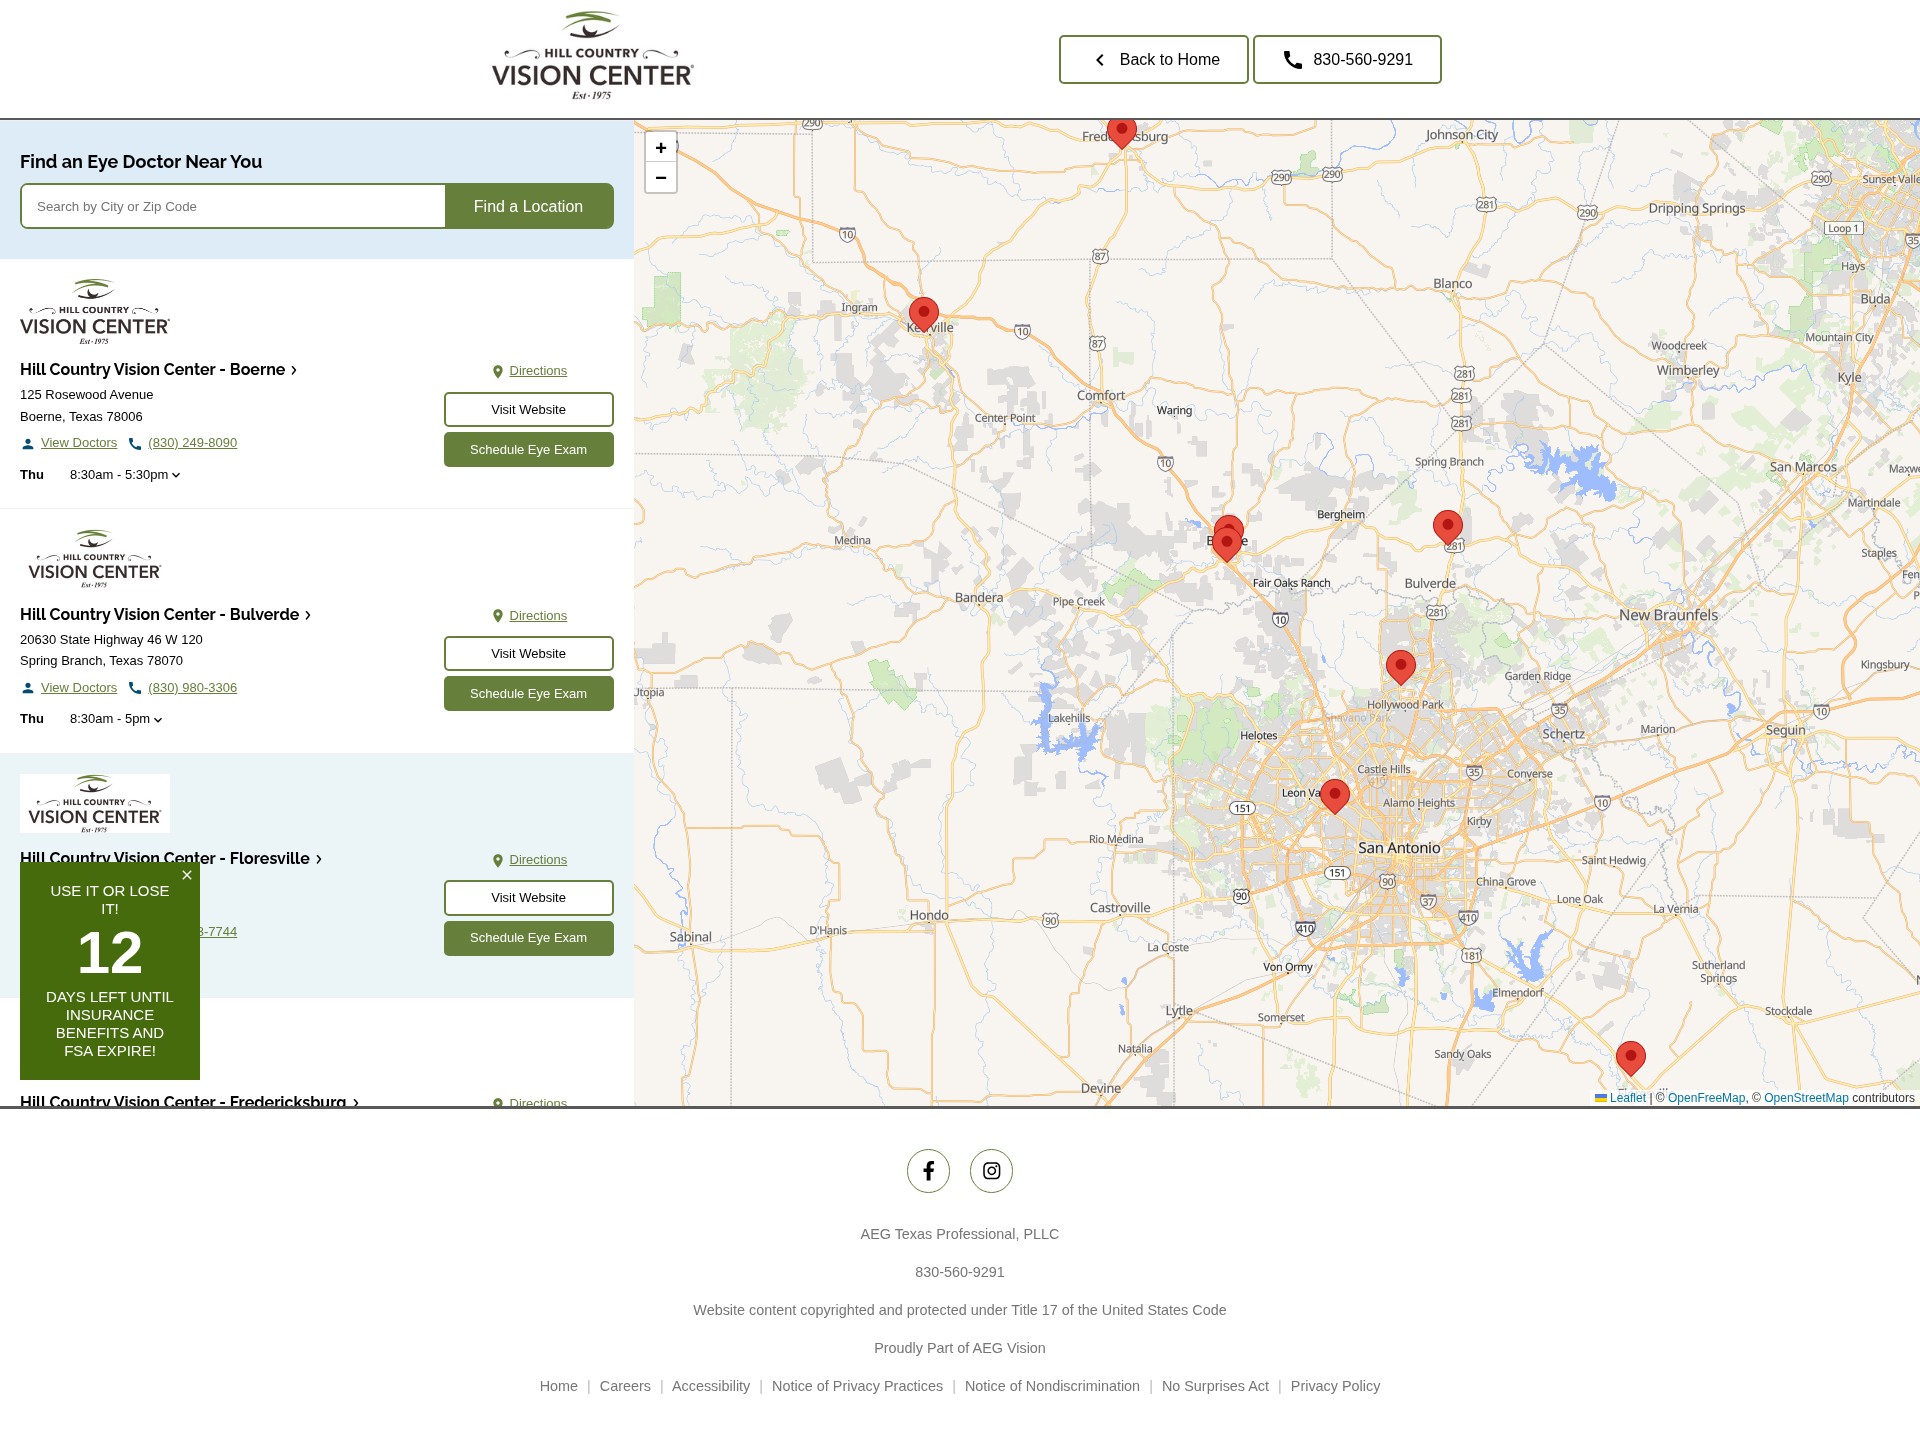Visit Website for Bulverde location

[529, 654]
